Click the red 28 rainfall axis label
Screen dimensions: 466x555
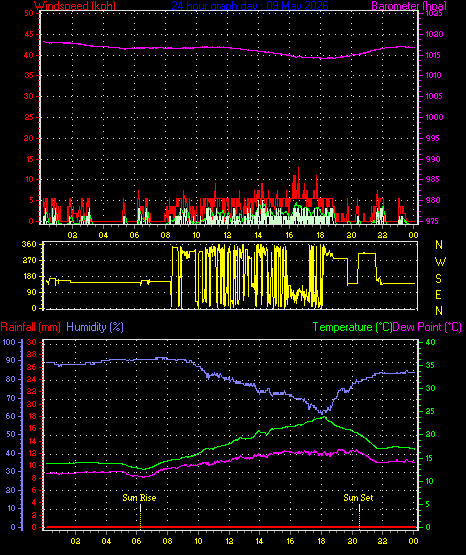31,354
